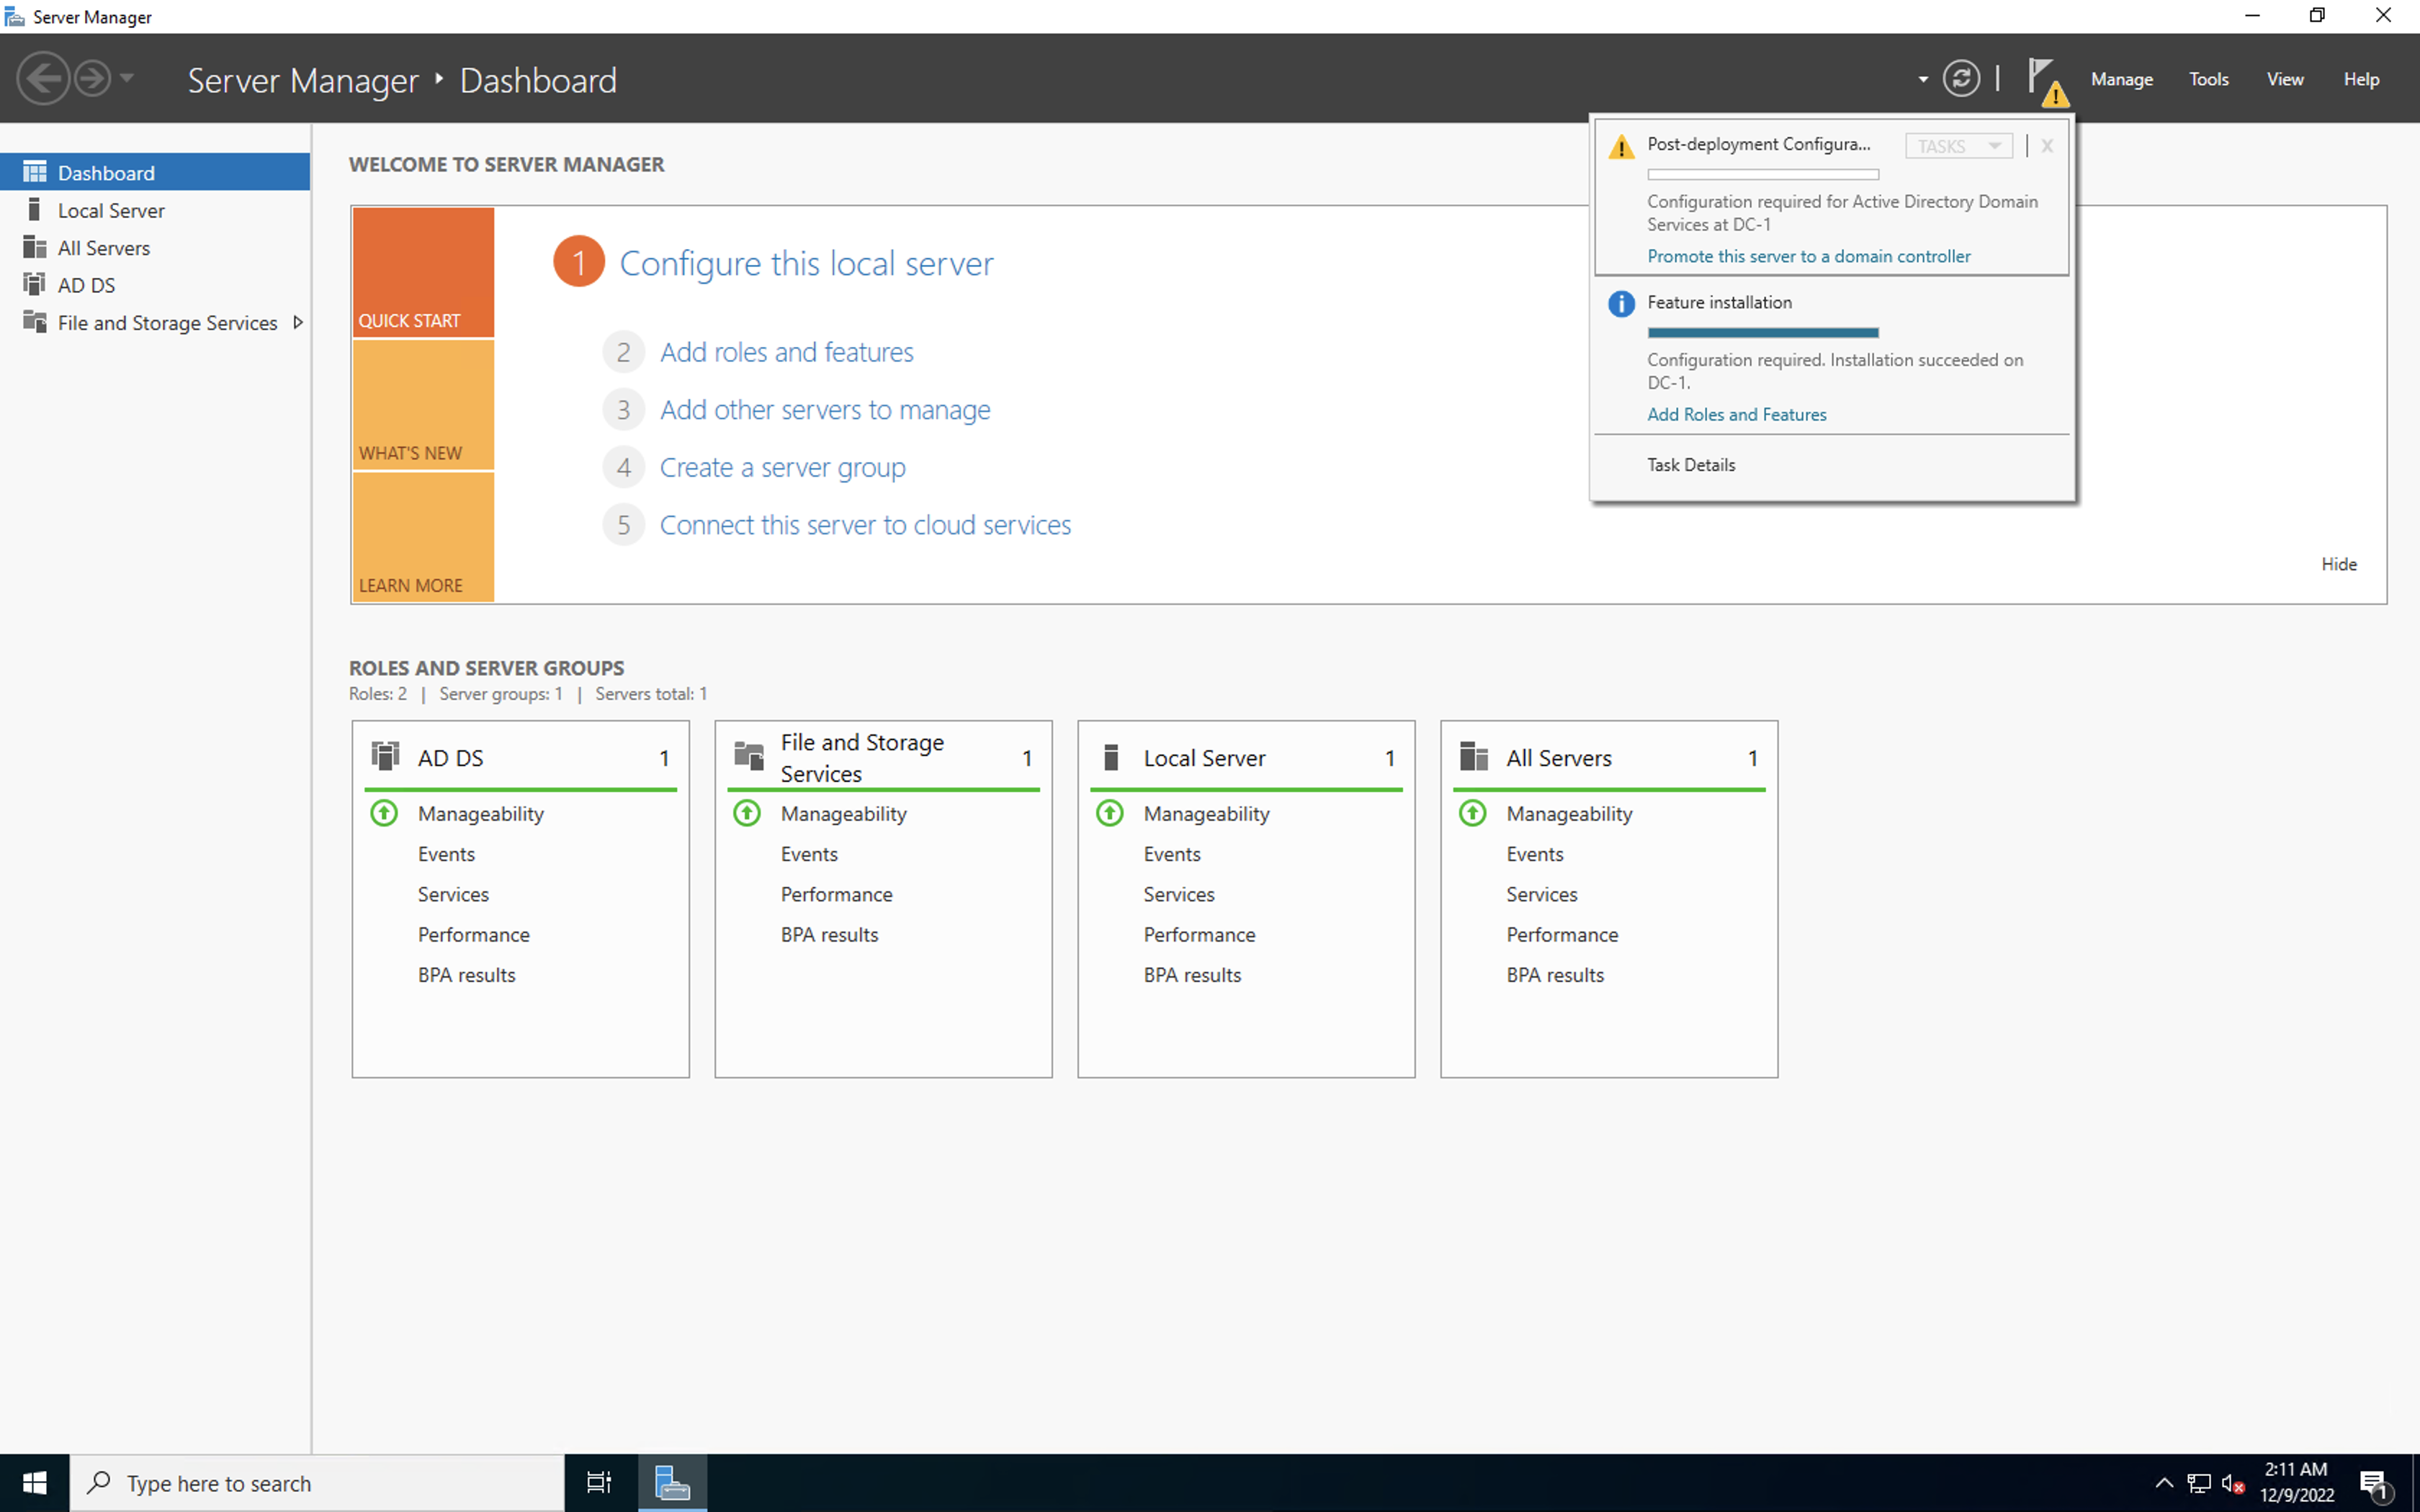Click the back navigation arrow
The width and height of the screenshot is (2420, 1512).
click(x=43, y=78)
